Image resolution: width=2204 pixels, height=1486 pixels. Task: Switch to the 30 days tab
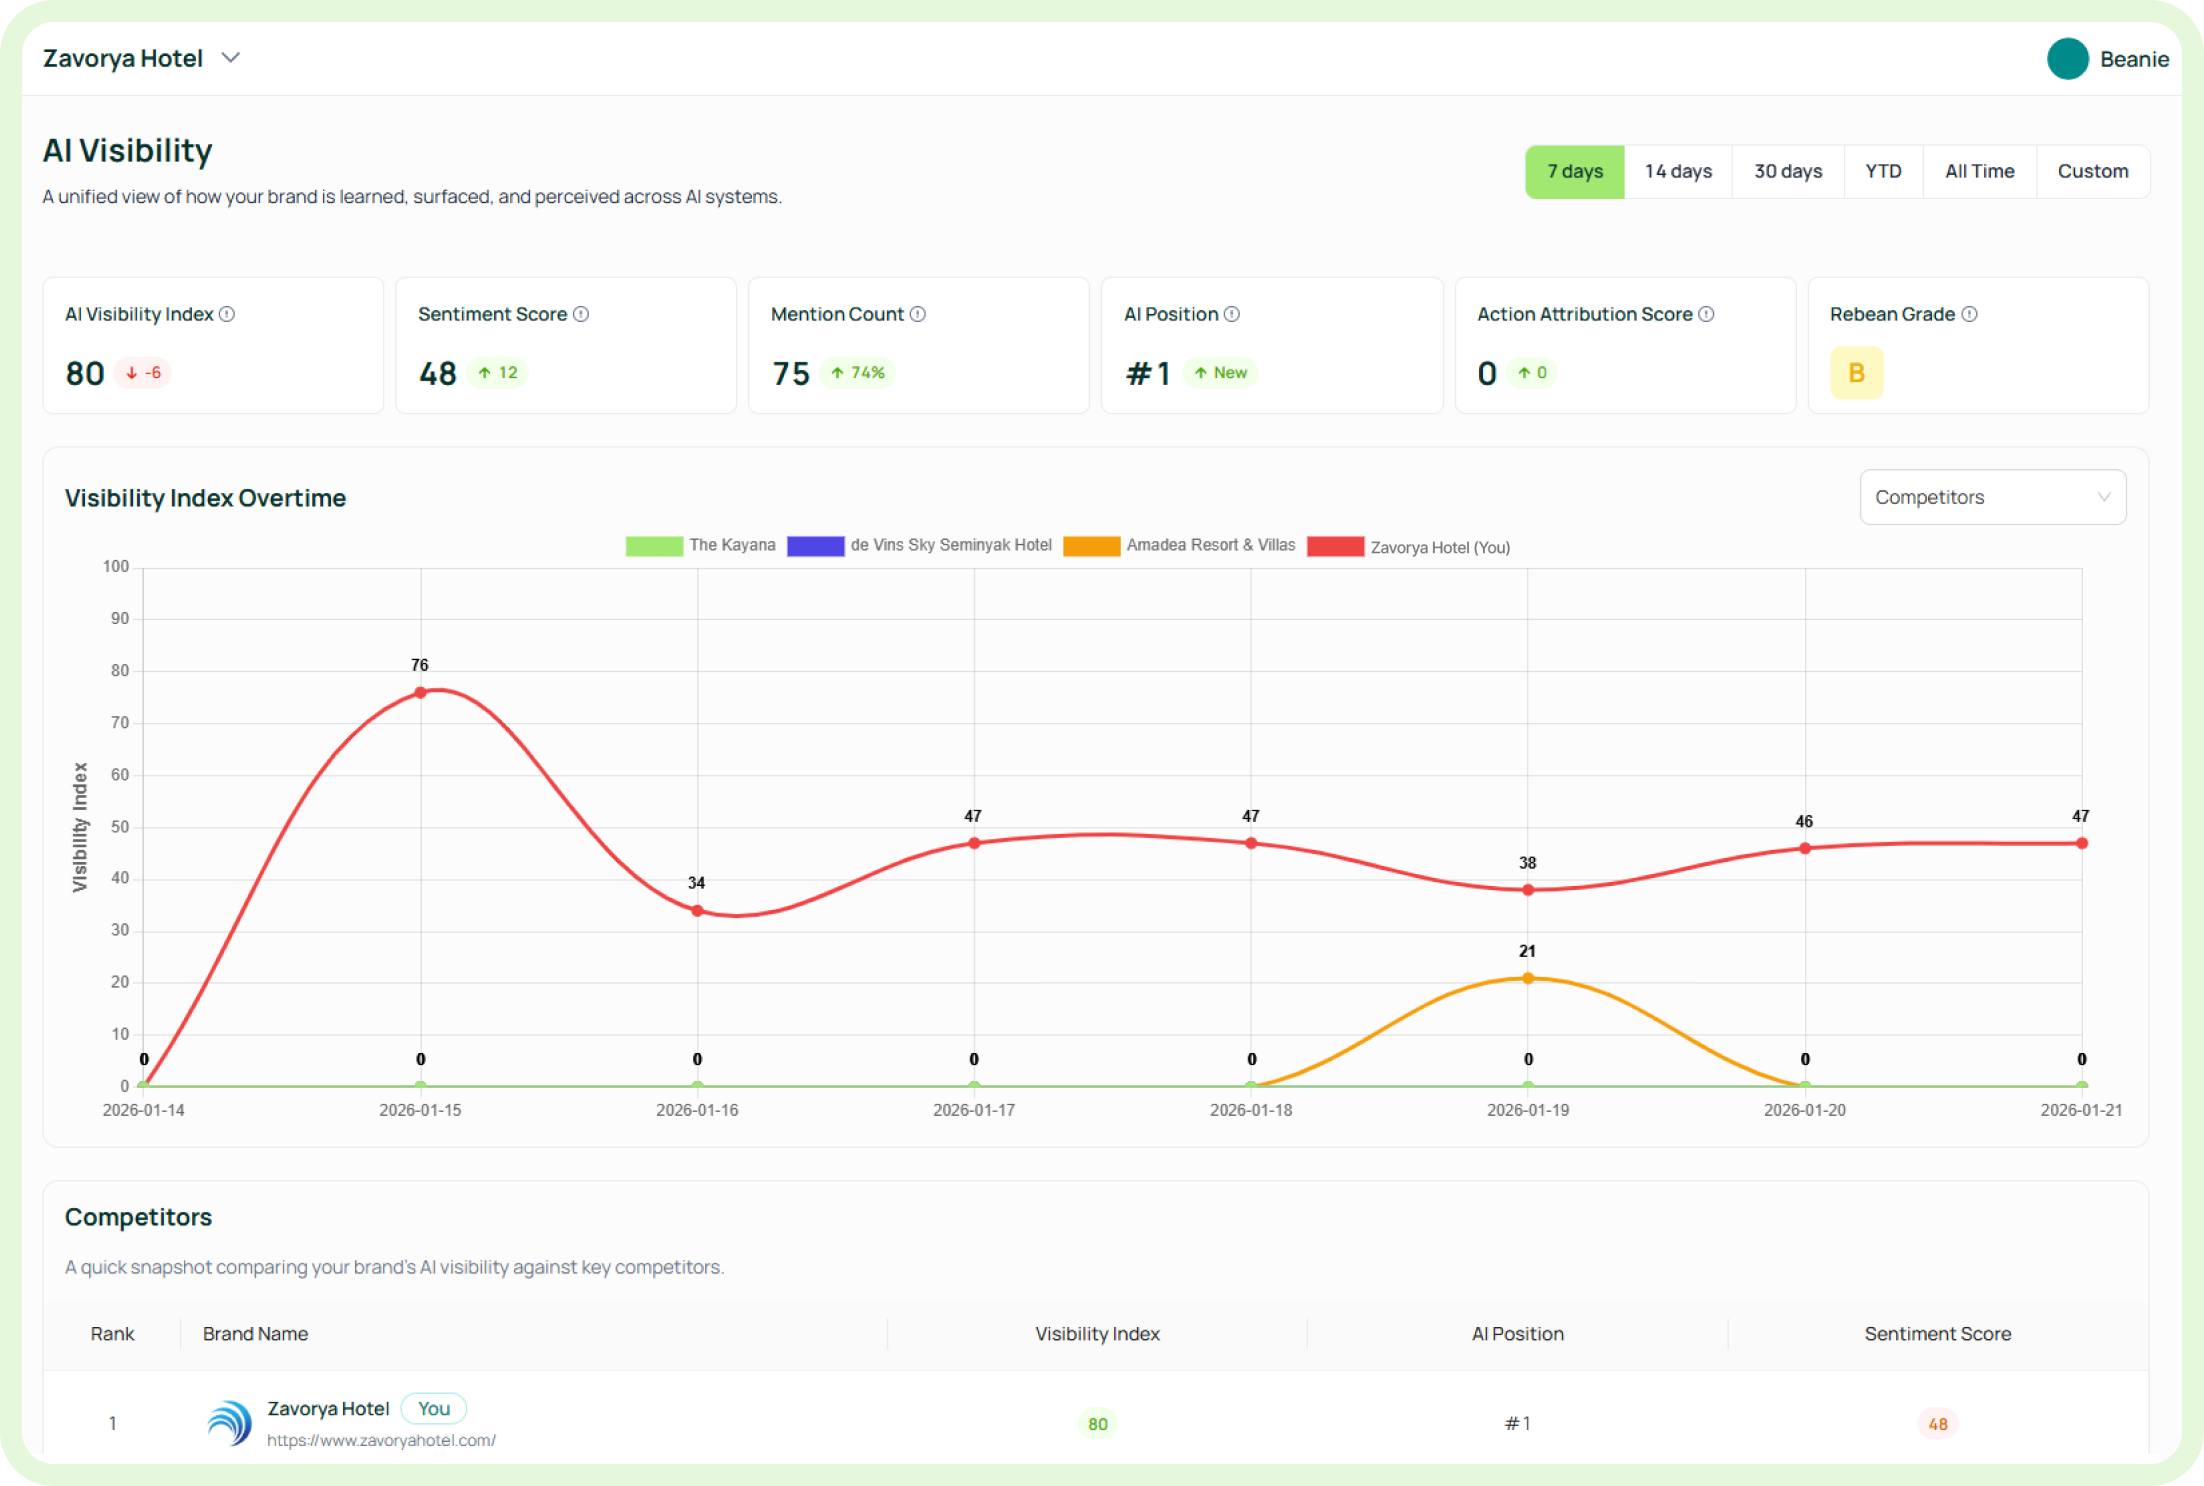(1787, 171)
